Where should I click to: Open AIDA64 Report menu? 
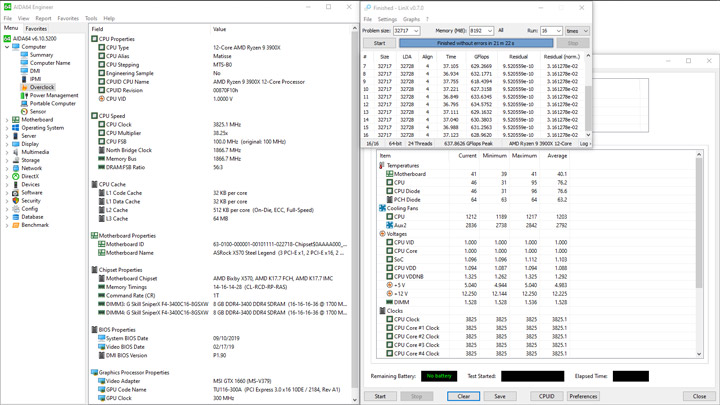pyautogui.click(x=43, y=18)
